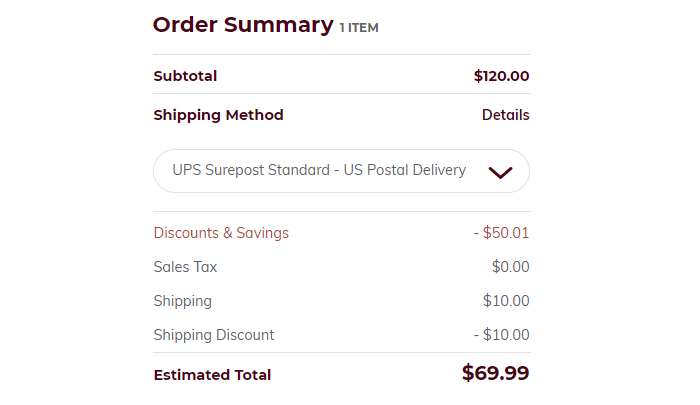700x405 pixels.
Task: Click the $120.00 subtotal amount
Action: coord(501,76)
